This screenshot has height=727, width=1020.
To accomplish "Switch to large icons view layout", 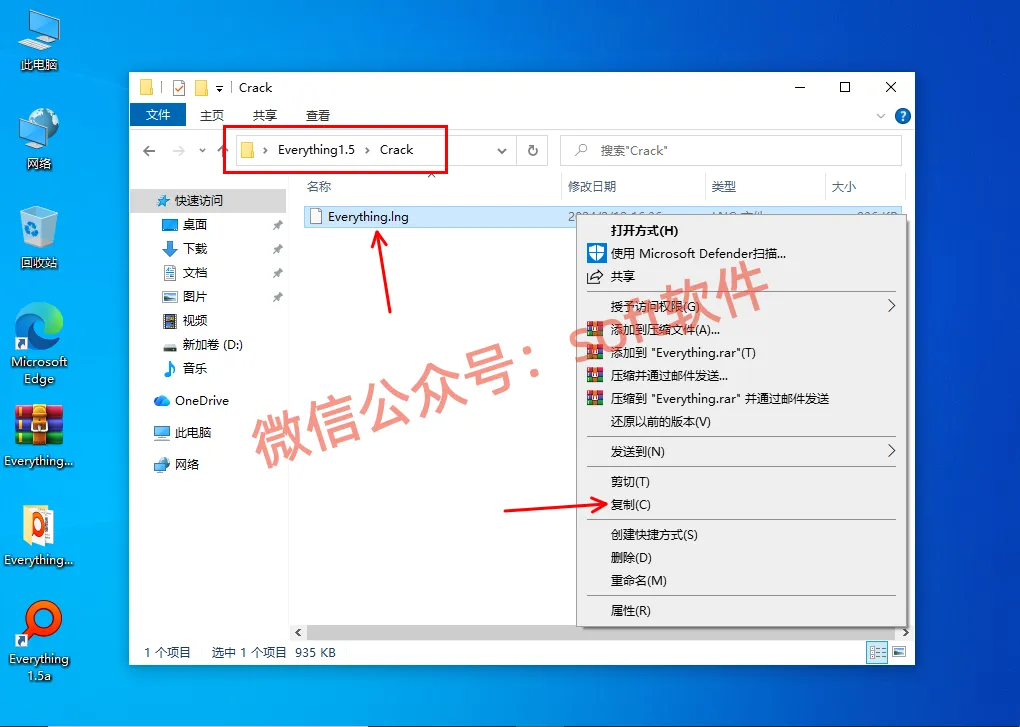I will point(899,652).
